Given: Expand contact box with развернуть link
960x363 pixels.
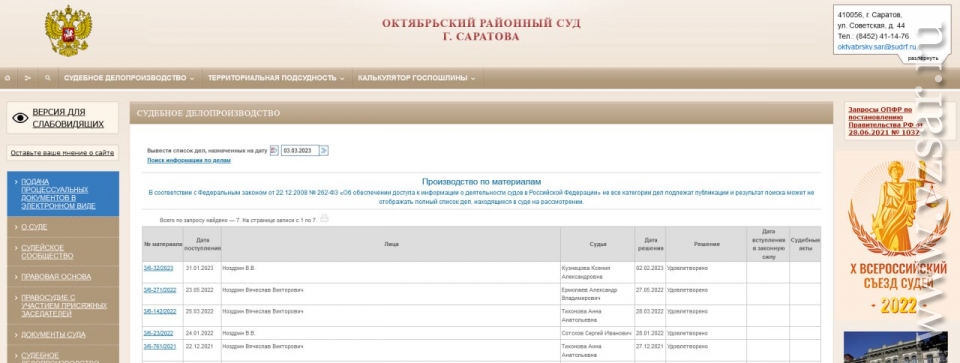Looking at the screenshot, I should click(x=923, y=58).
